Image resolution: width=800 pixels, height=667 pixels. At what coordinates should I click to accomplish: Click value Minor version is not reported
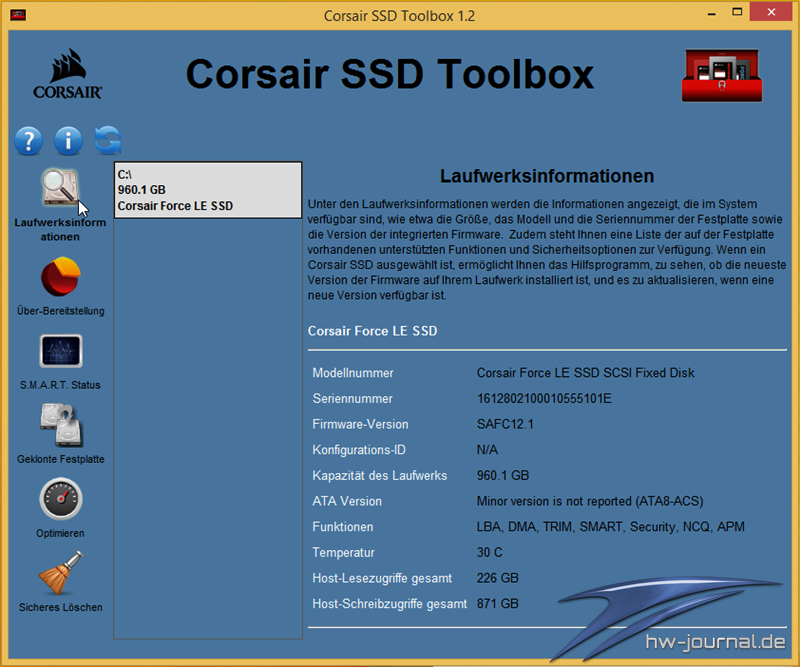tap(590, 501)
